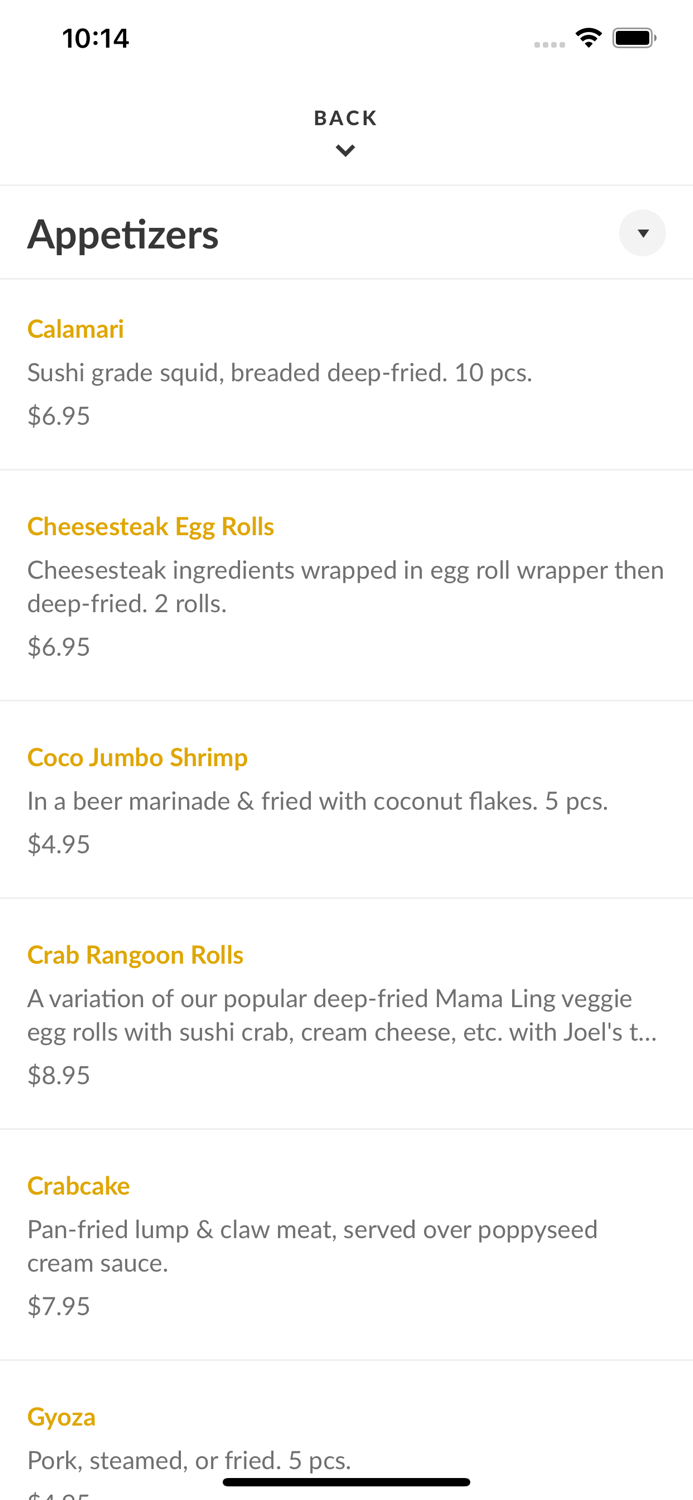Tap the battery indicator icon

[634, 36]
